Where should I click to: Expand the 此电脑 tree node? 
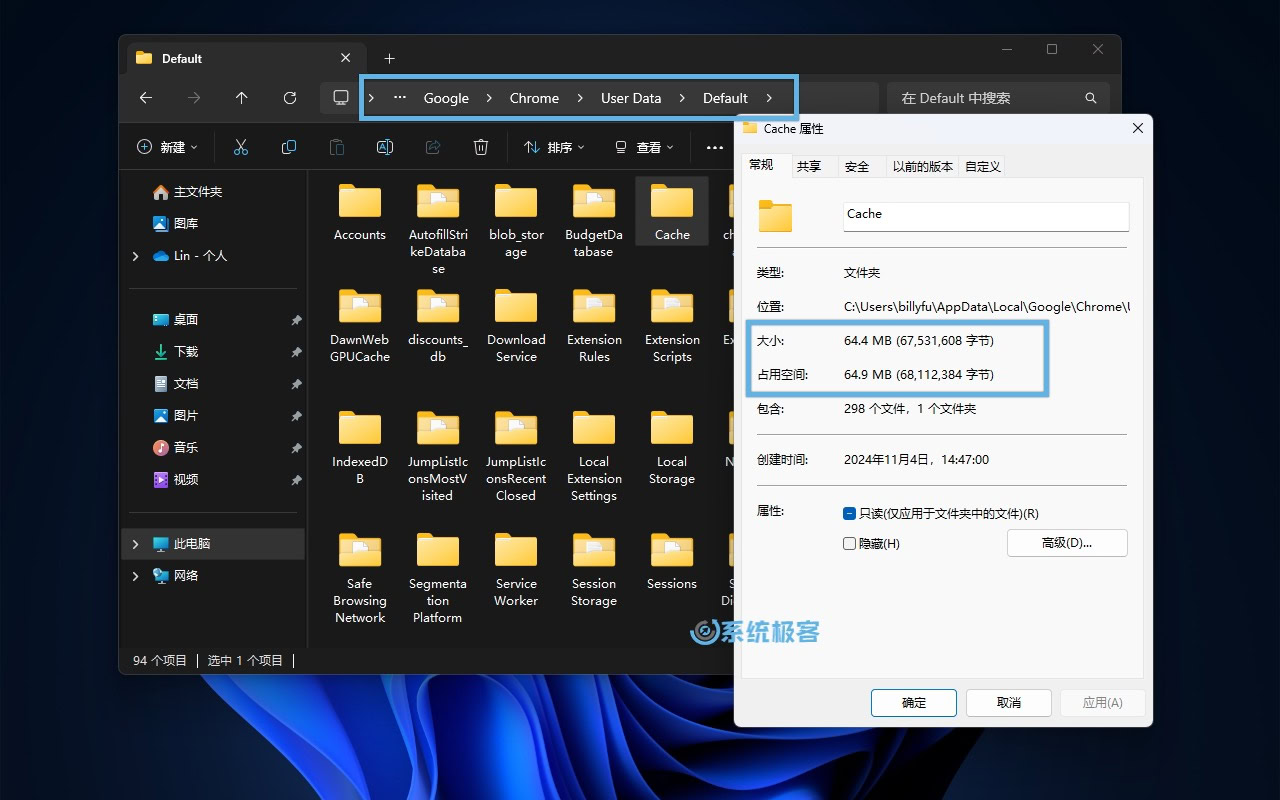136,544
